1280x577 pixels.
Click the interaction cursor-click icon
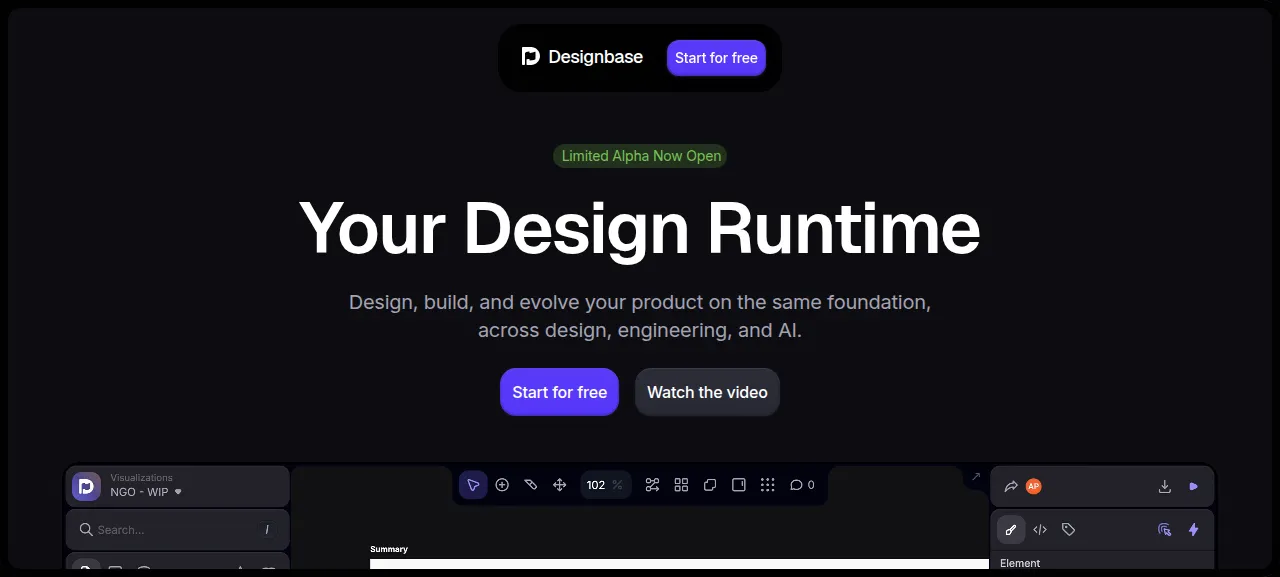[1164, 530]
